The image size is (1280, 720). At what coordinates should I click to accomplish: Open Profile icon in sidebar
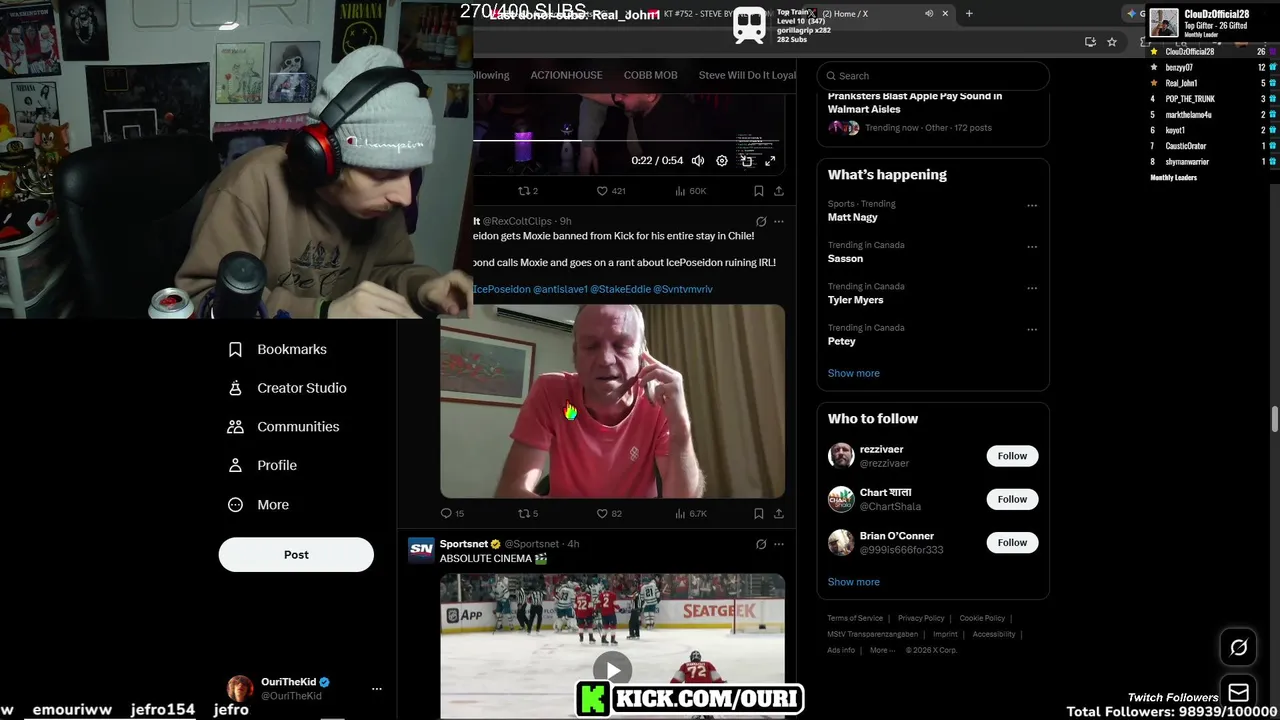[235, 466]
